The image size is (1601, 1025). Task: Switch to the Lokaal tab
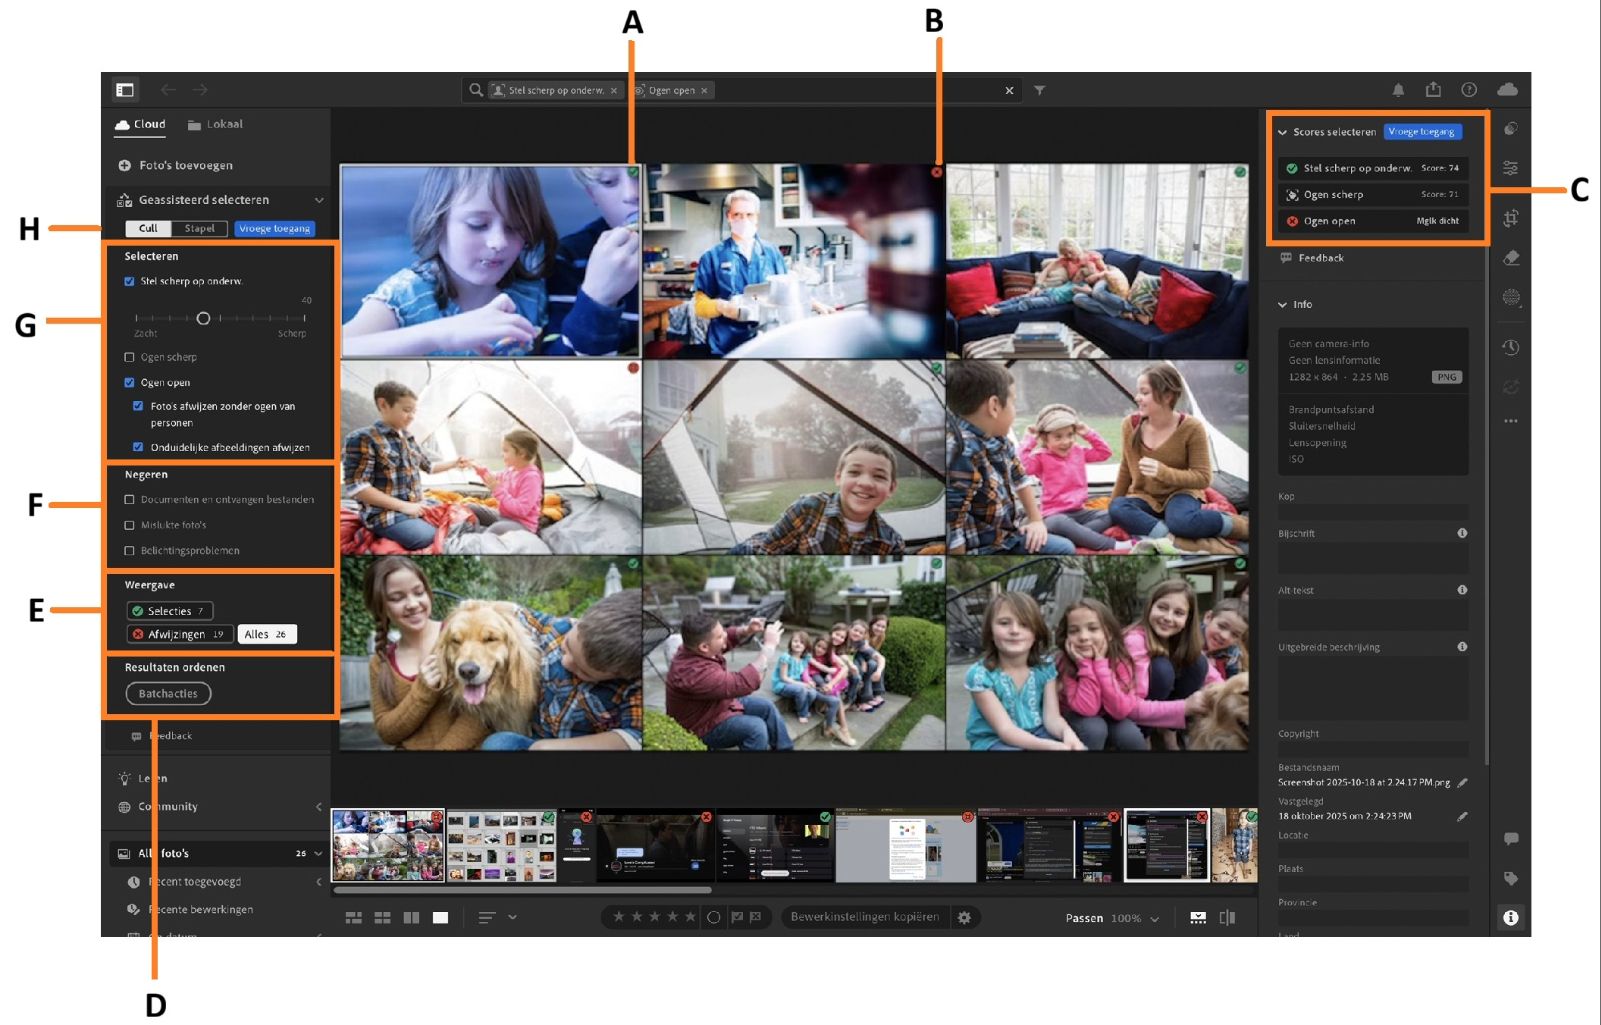pyautogui.click(x=216, y=124)
